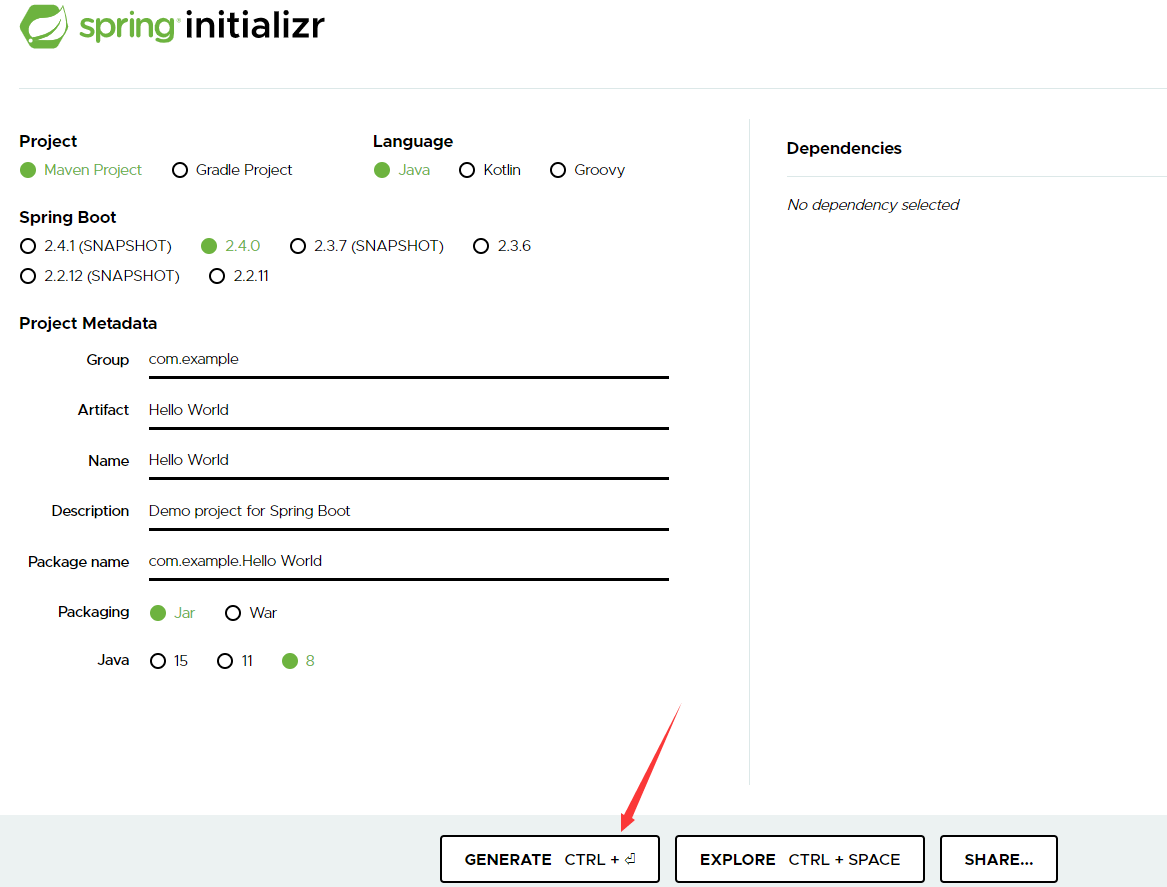Focus the Group input field
This screenshot has width=1167, height=887.
pyautogui.click(x=409, y=360)
